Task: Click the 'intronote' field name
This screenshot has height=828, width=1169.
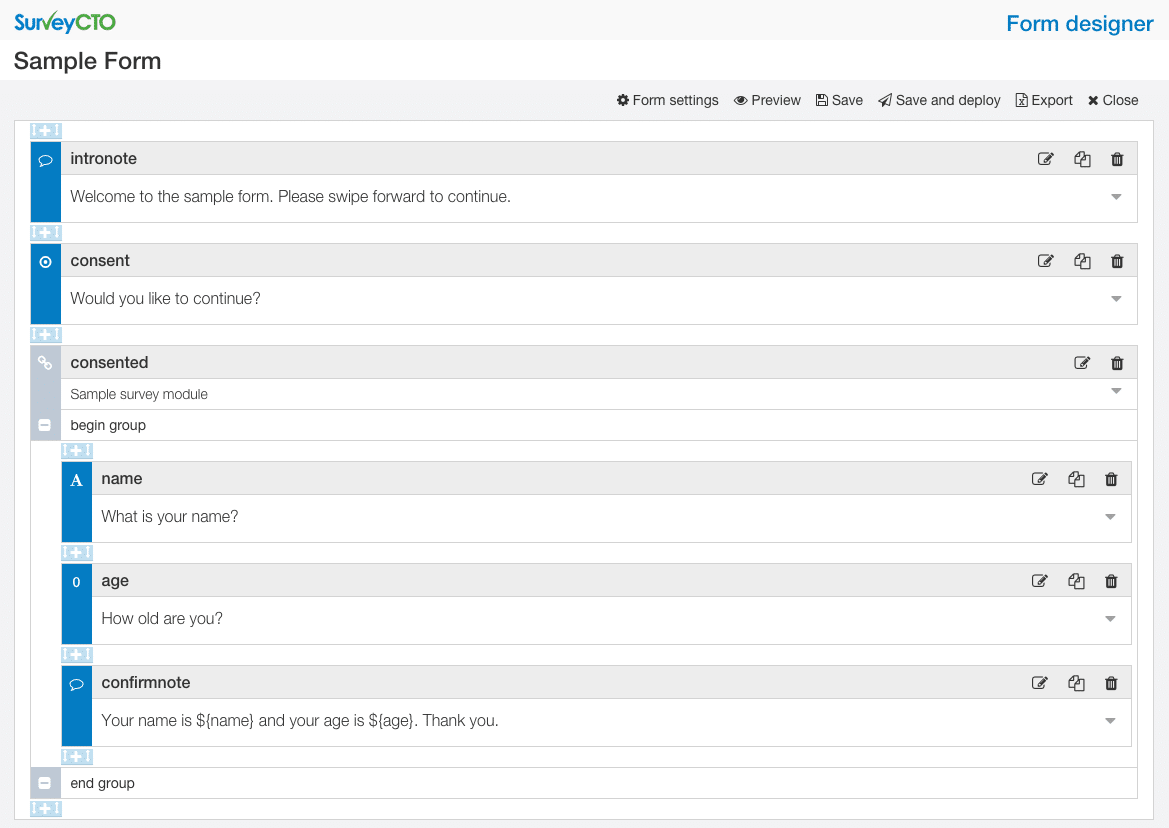Action: pyautogui.click(x=104, y=159)
